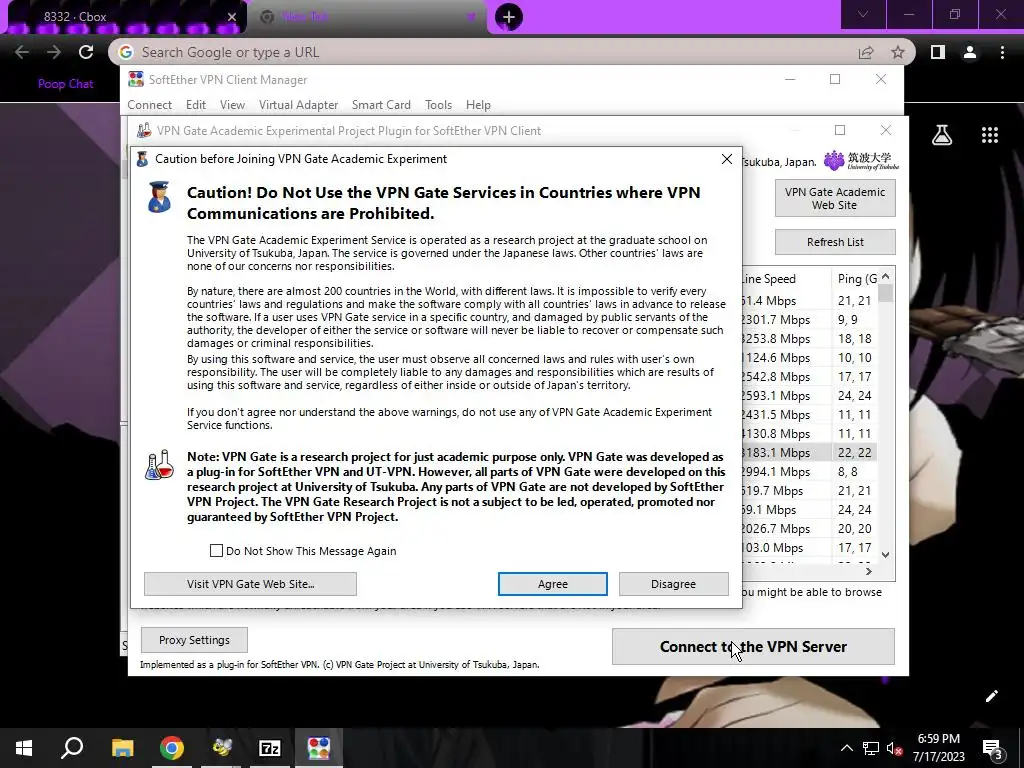Select the 2301.7 Mbps server row
This screenshot has height=768, width=1024.
point(808,320)
